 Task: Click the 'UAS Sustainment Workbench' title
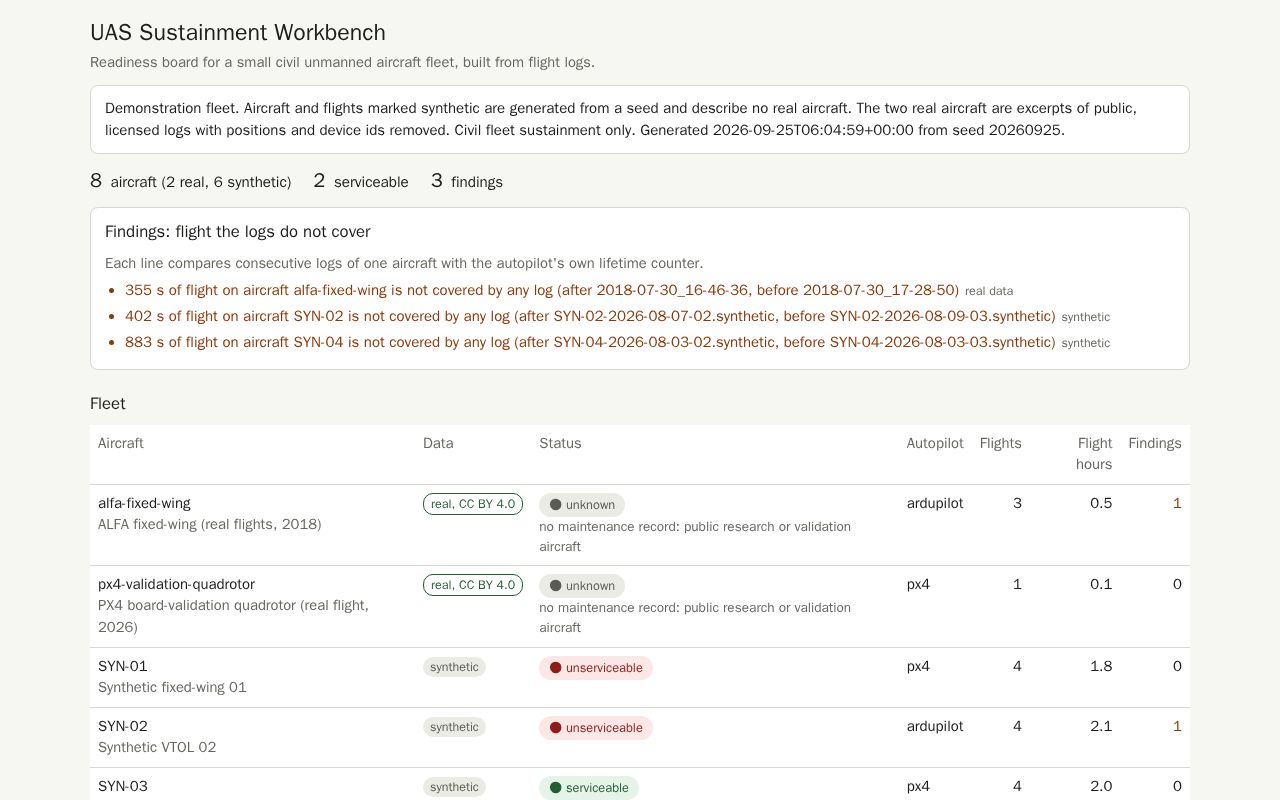238,32
